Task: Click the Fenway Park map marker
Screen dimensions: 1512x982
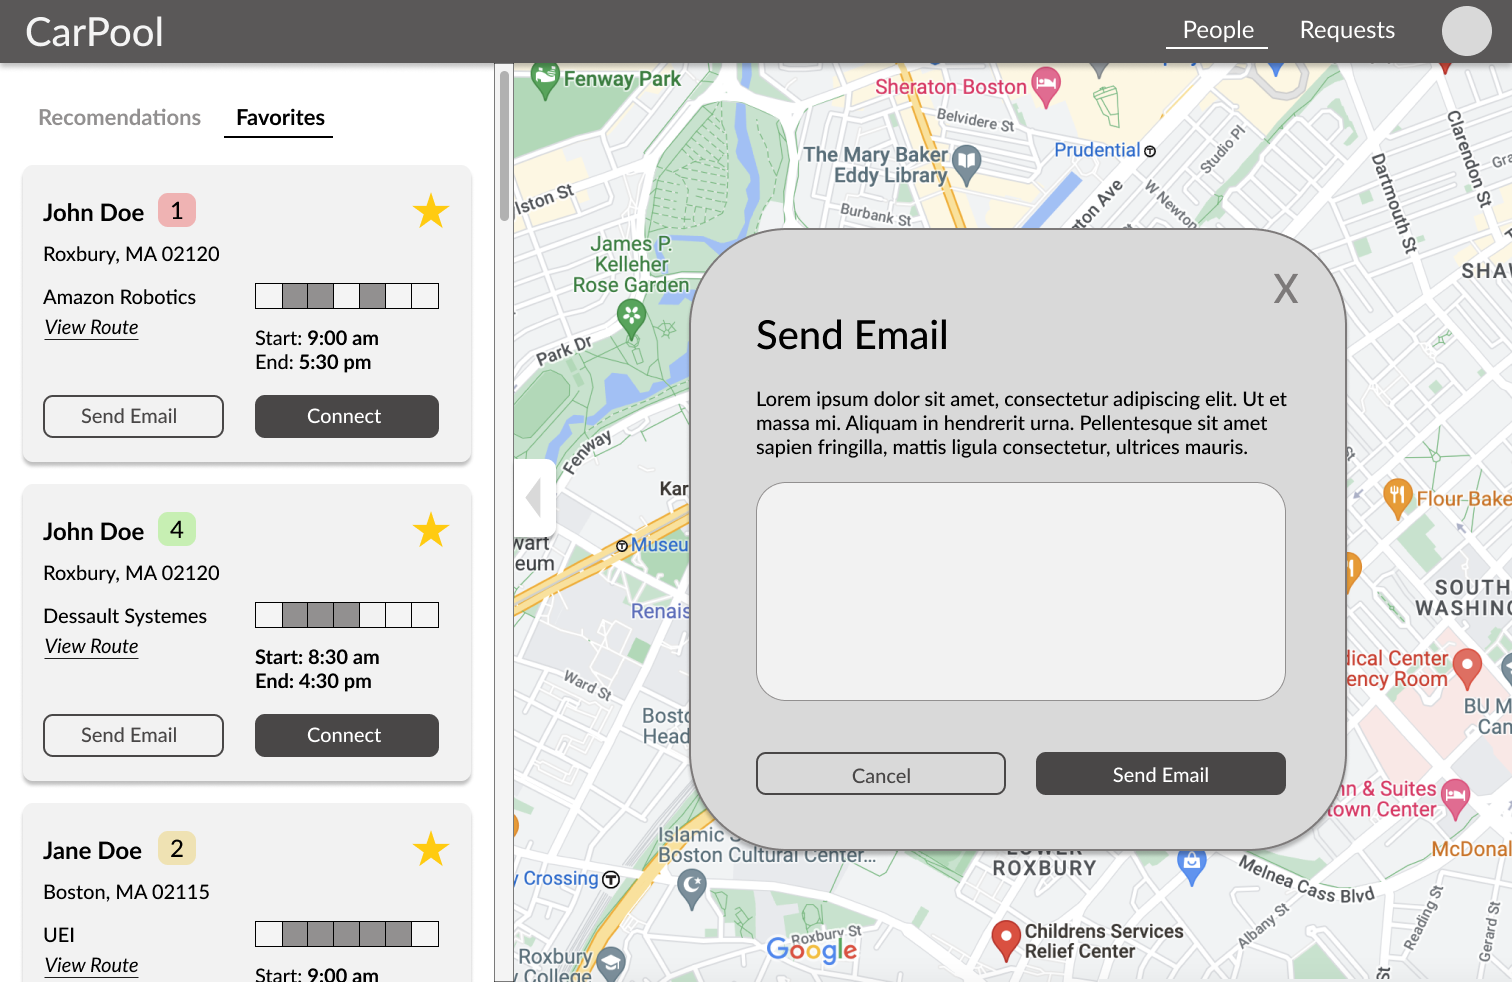Action: [x=545, y=81]
